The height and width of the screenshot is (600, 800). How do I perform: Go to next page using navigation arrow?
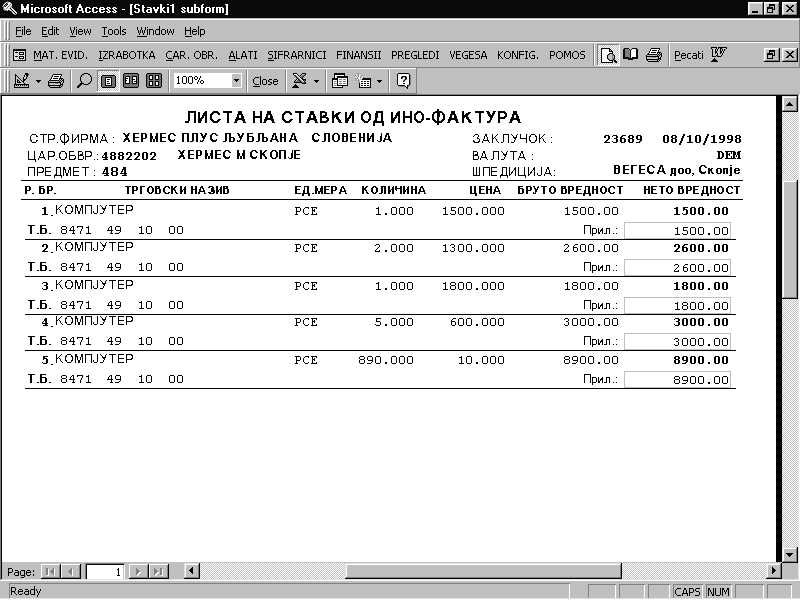tap(139, 572)
